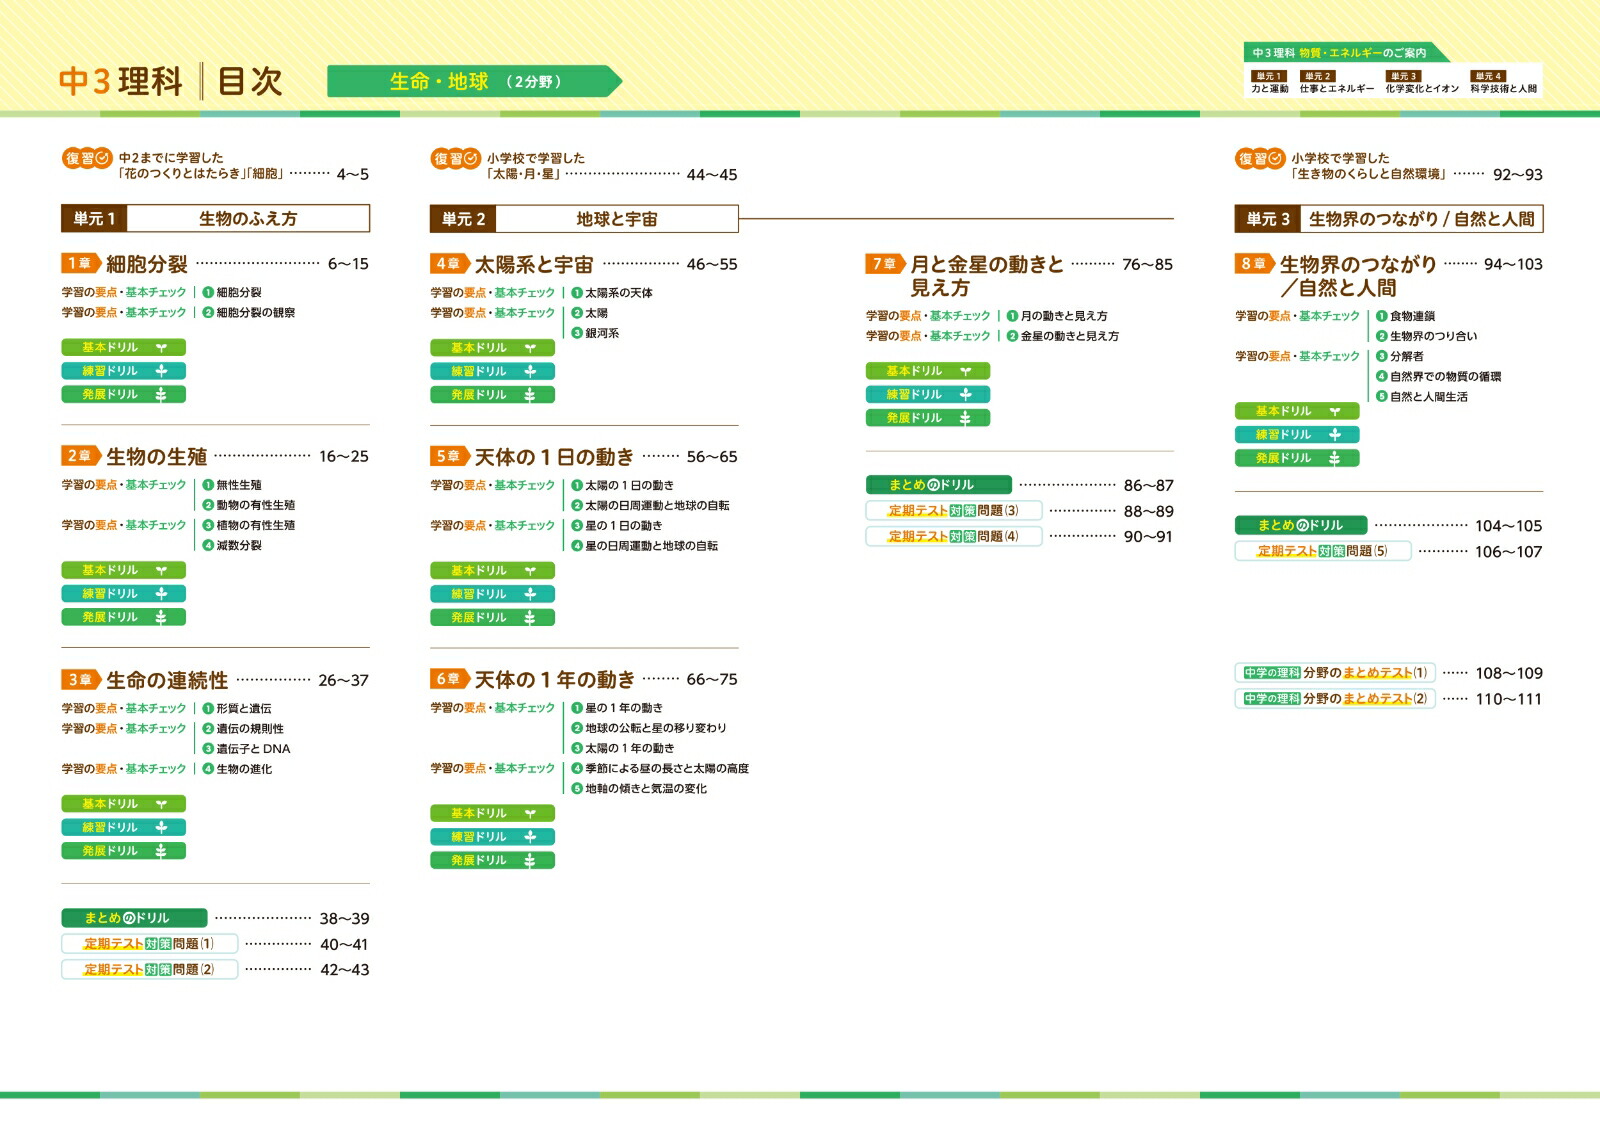The width and height of the screenshot is (1600, 1130).
Task: Click the page range 26~37 for 生命の連続性
Action: click(343, 680)
